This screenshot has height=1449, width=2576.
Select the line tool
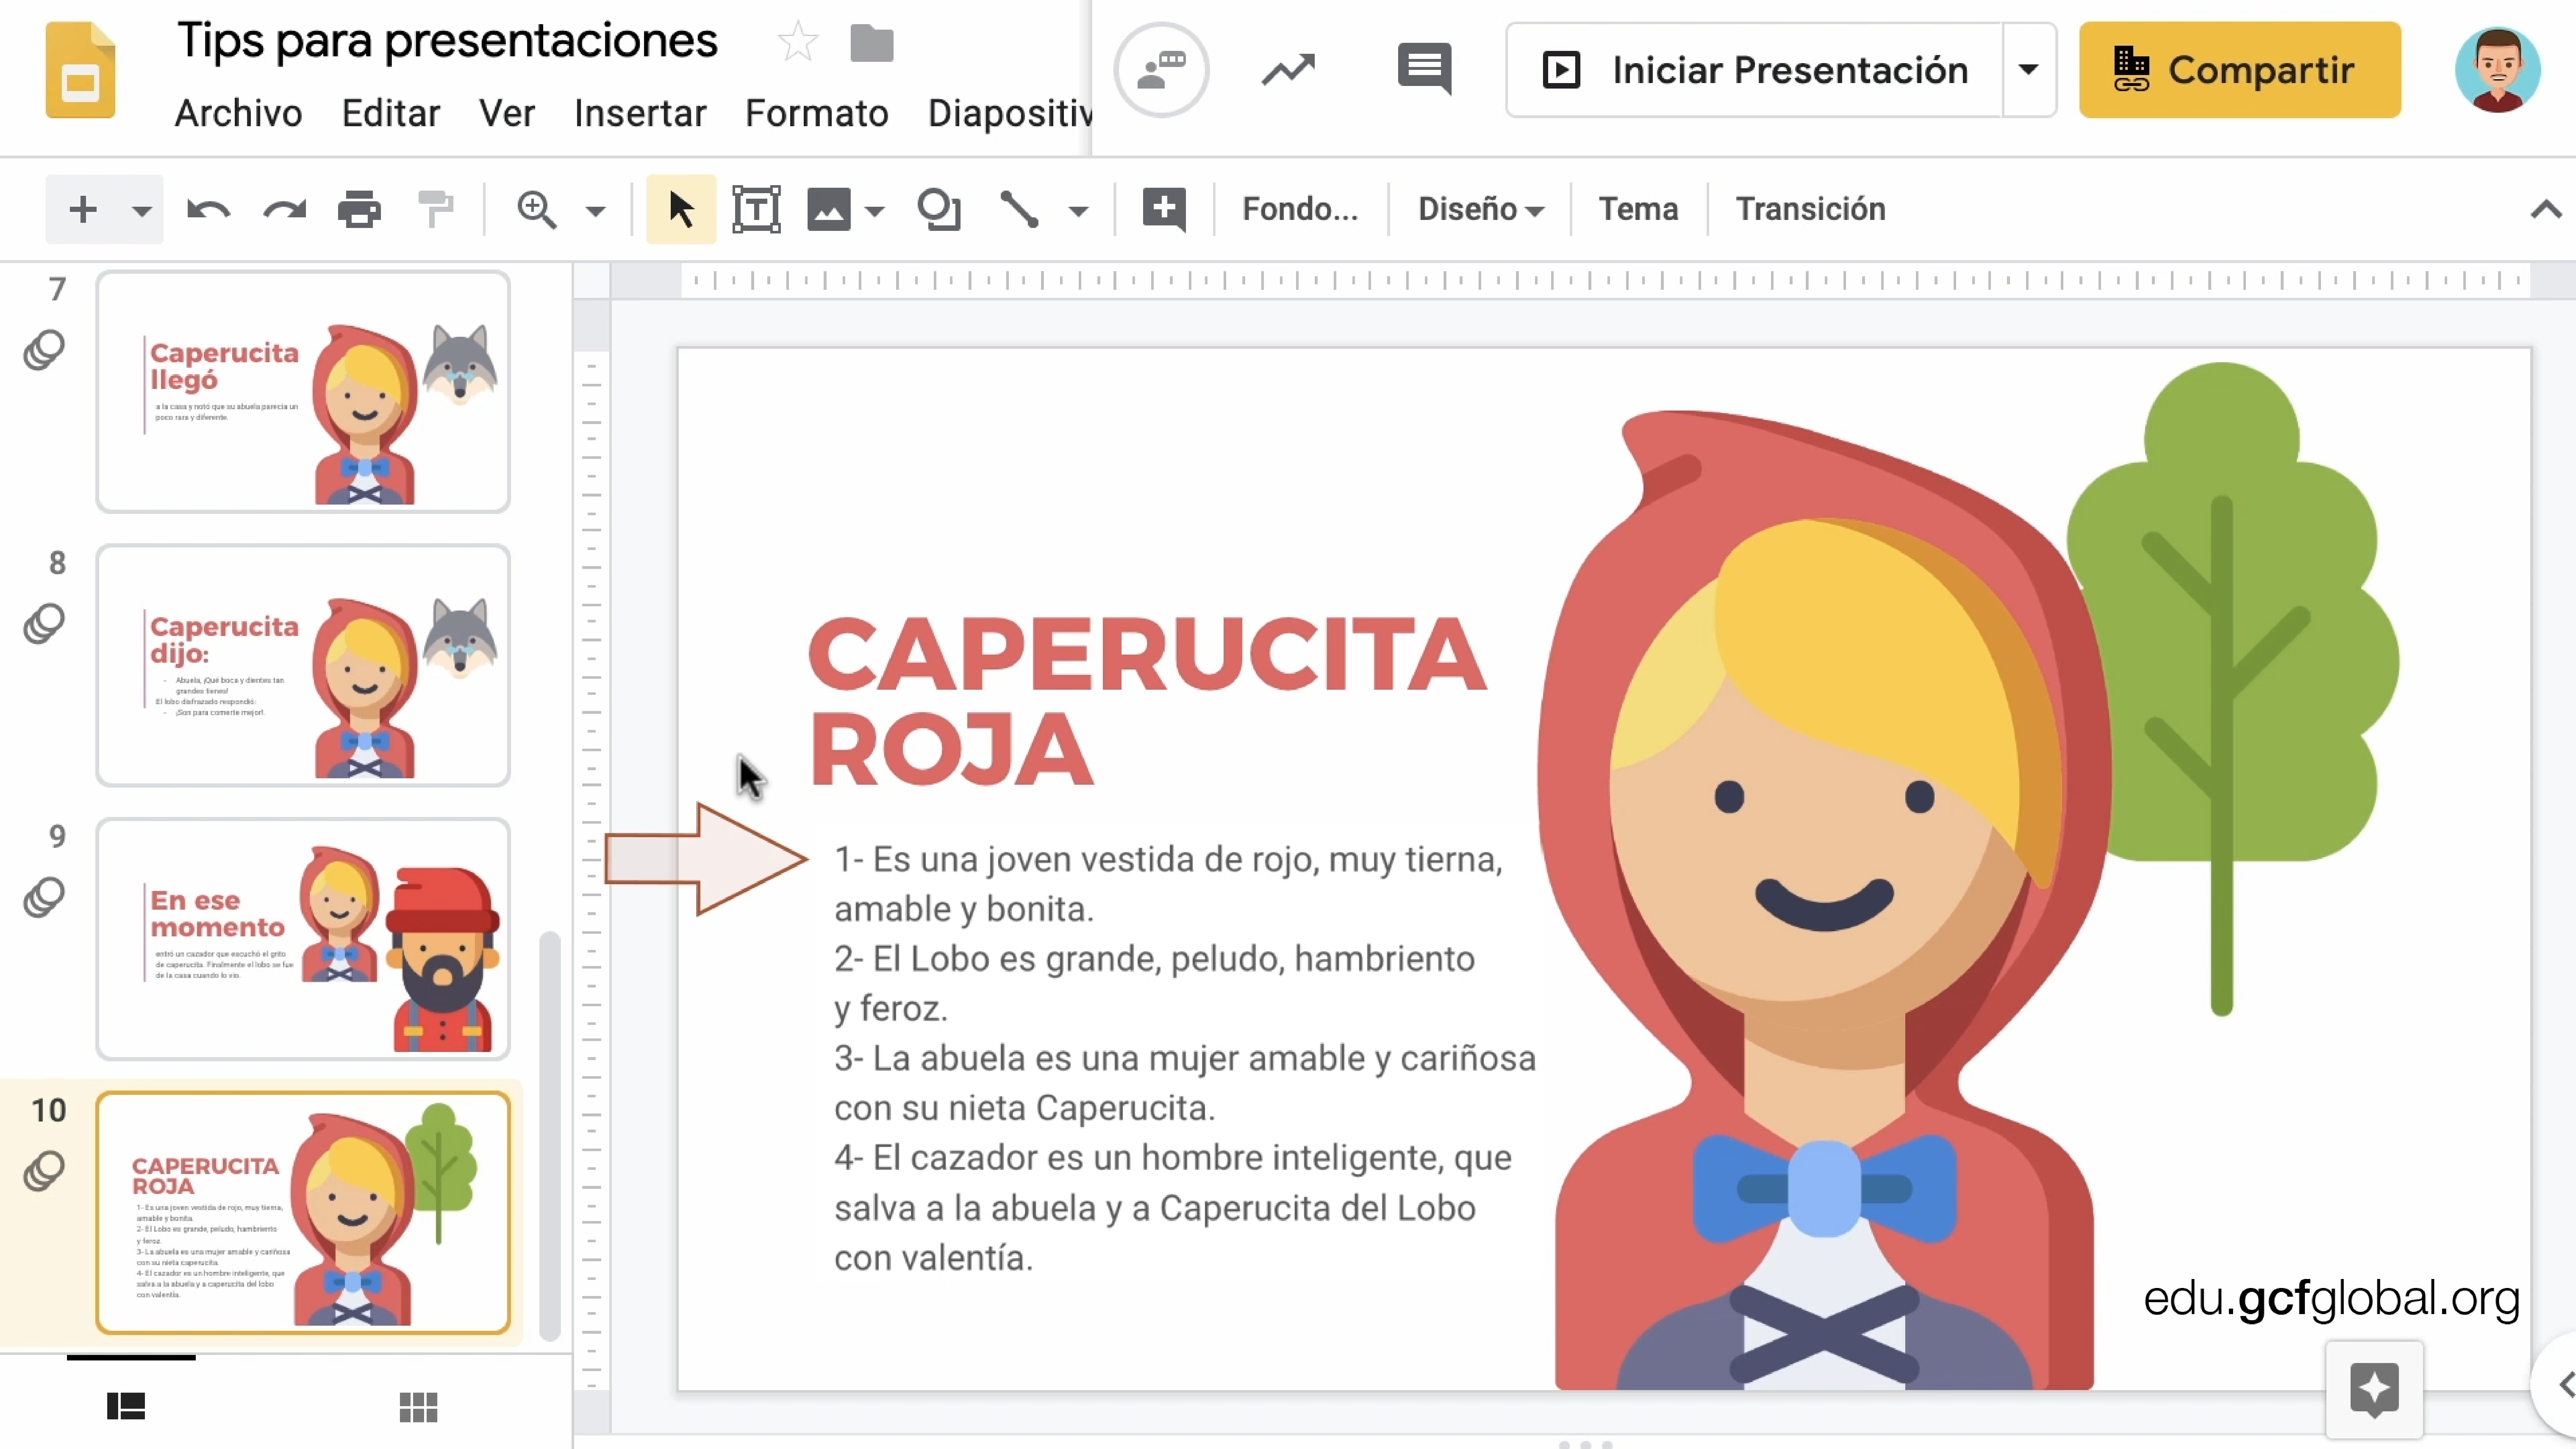click(1020, 210)
